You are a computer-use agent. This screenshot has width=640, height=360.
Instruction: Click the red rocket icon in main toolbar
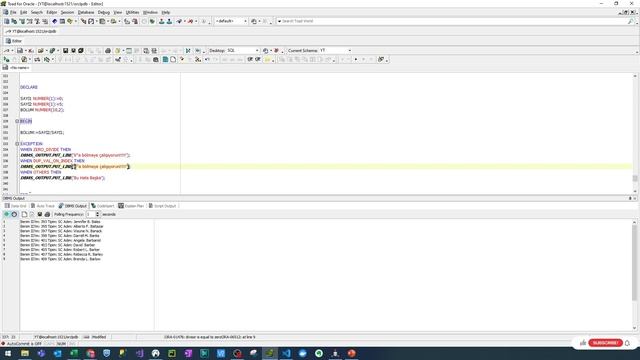[190, 21]
